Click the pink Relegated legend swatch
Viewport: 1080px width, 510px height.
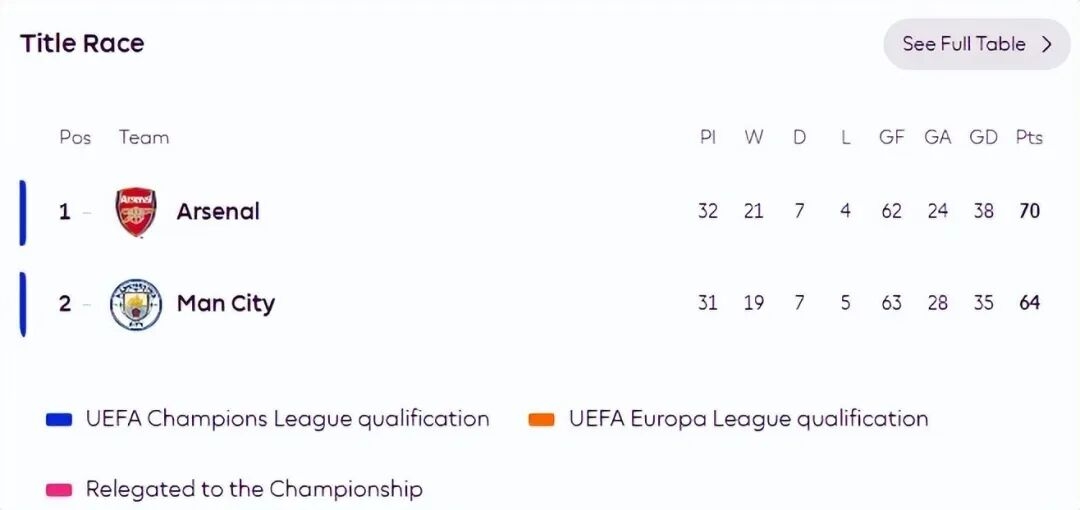pyautogui.click(x=60, y=490)
